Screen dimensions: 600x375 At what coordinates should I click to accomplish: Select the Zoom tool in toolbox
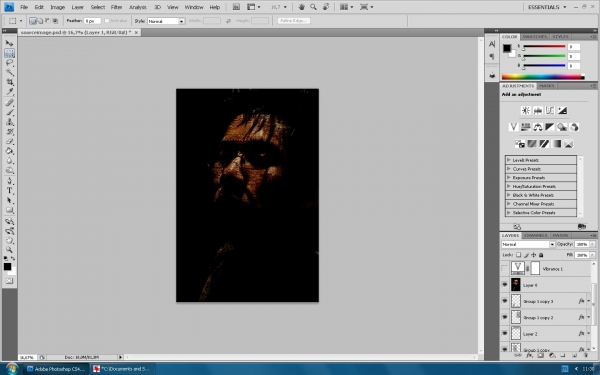point(10,250)
